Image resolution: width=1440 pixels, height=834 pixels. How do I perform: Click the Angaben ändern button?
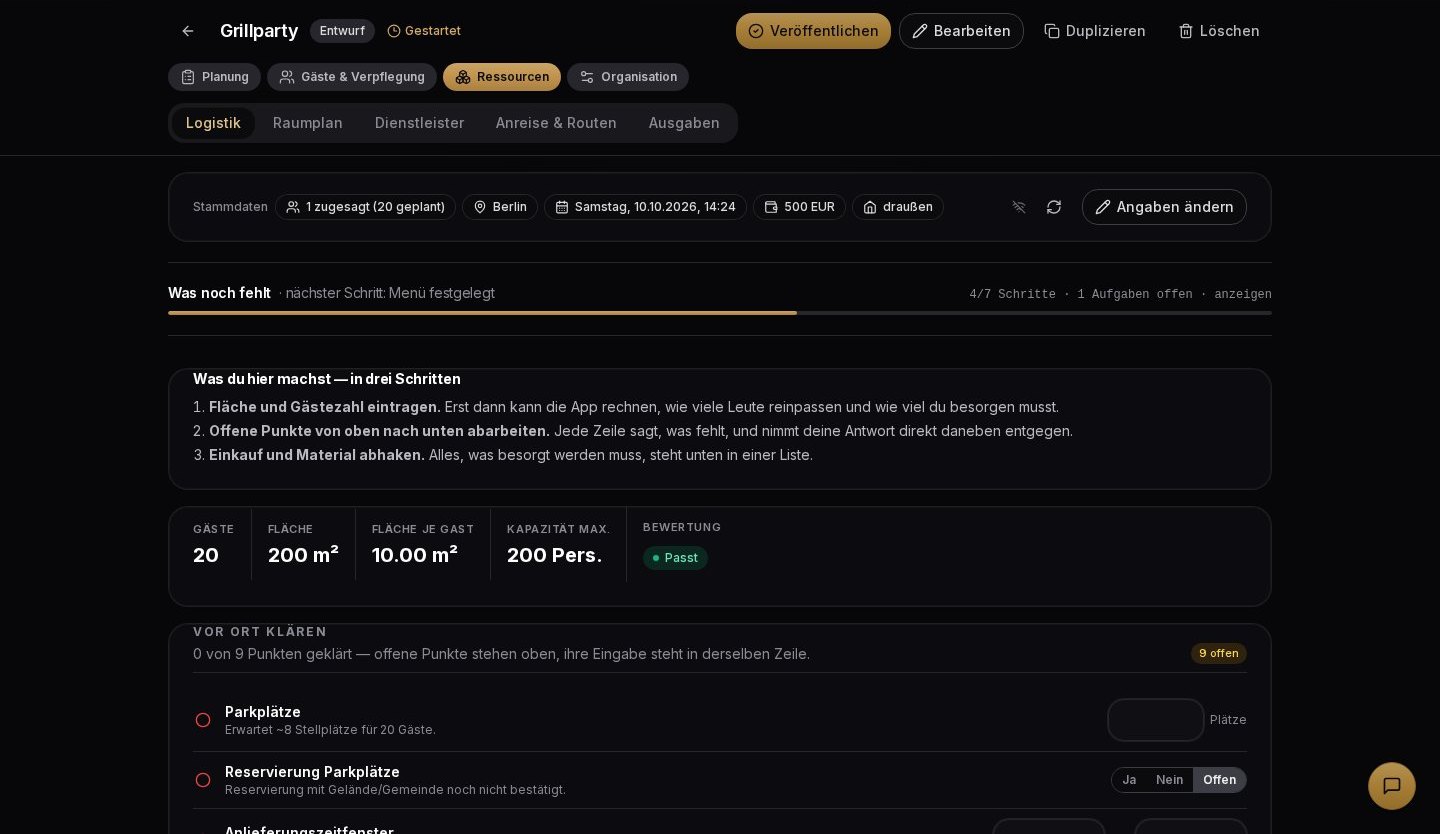click(x=1164, y=207)
